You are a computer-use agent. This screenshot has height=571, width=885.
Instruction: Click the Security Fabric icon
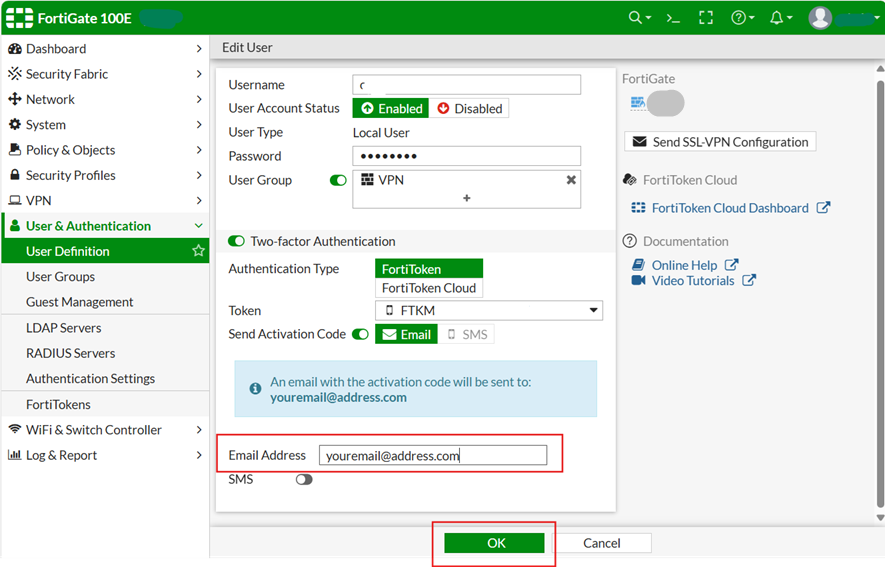(15, 74)
